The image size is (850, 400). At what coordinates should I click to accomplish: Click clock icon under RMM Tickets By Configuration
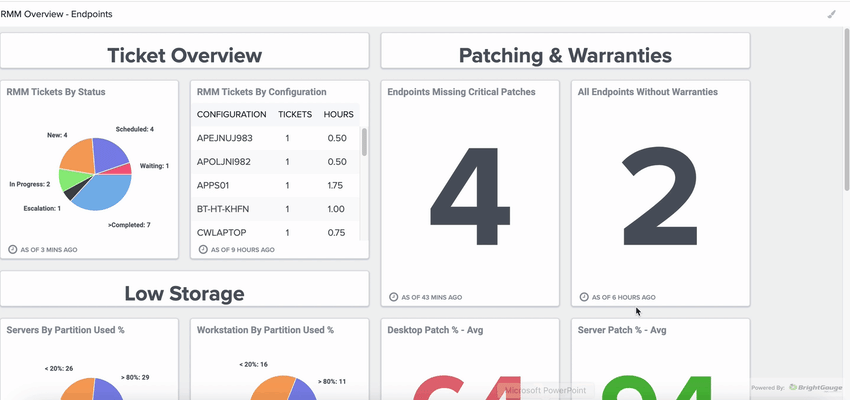(x=203, y=249)
